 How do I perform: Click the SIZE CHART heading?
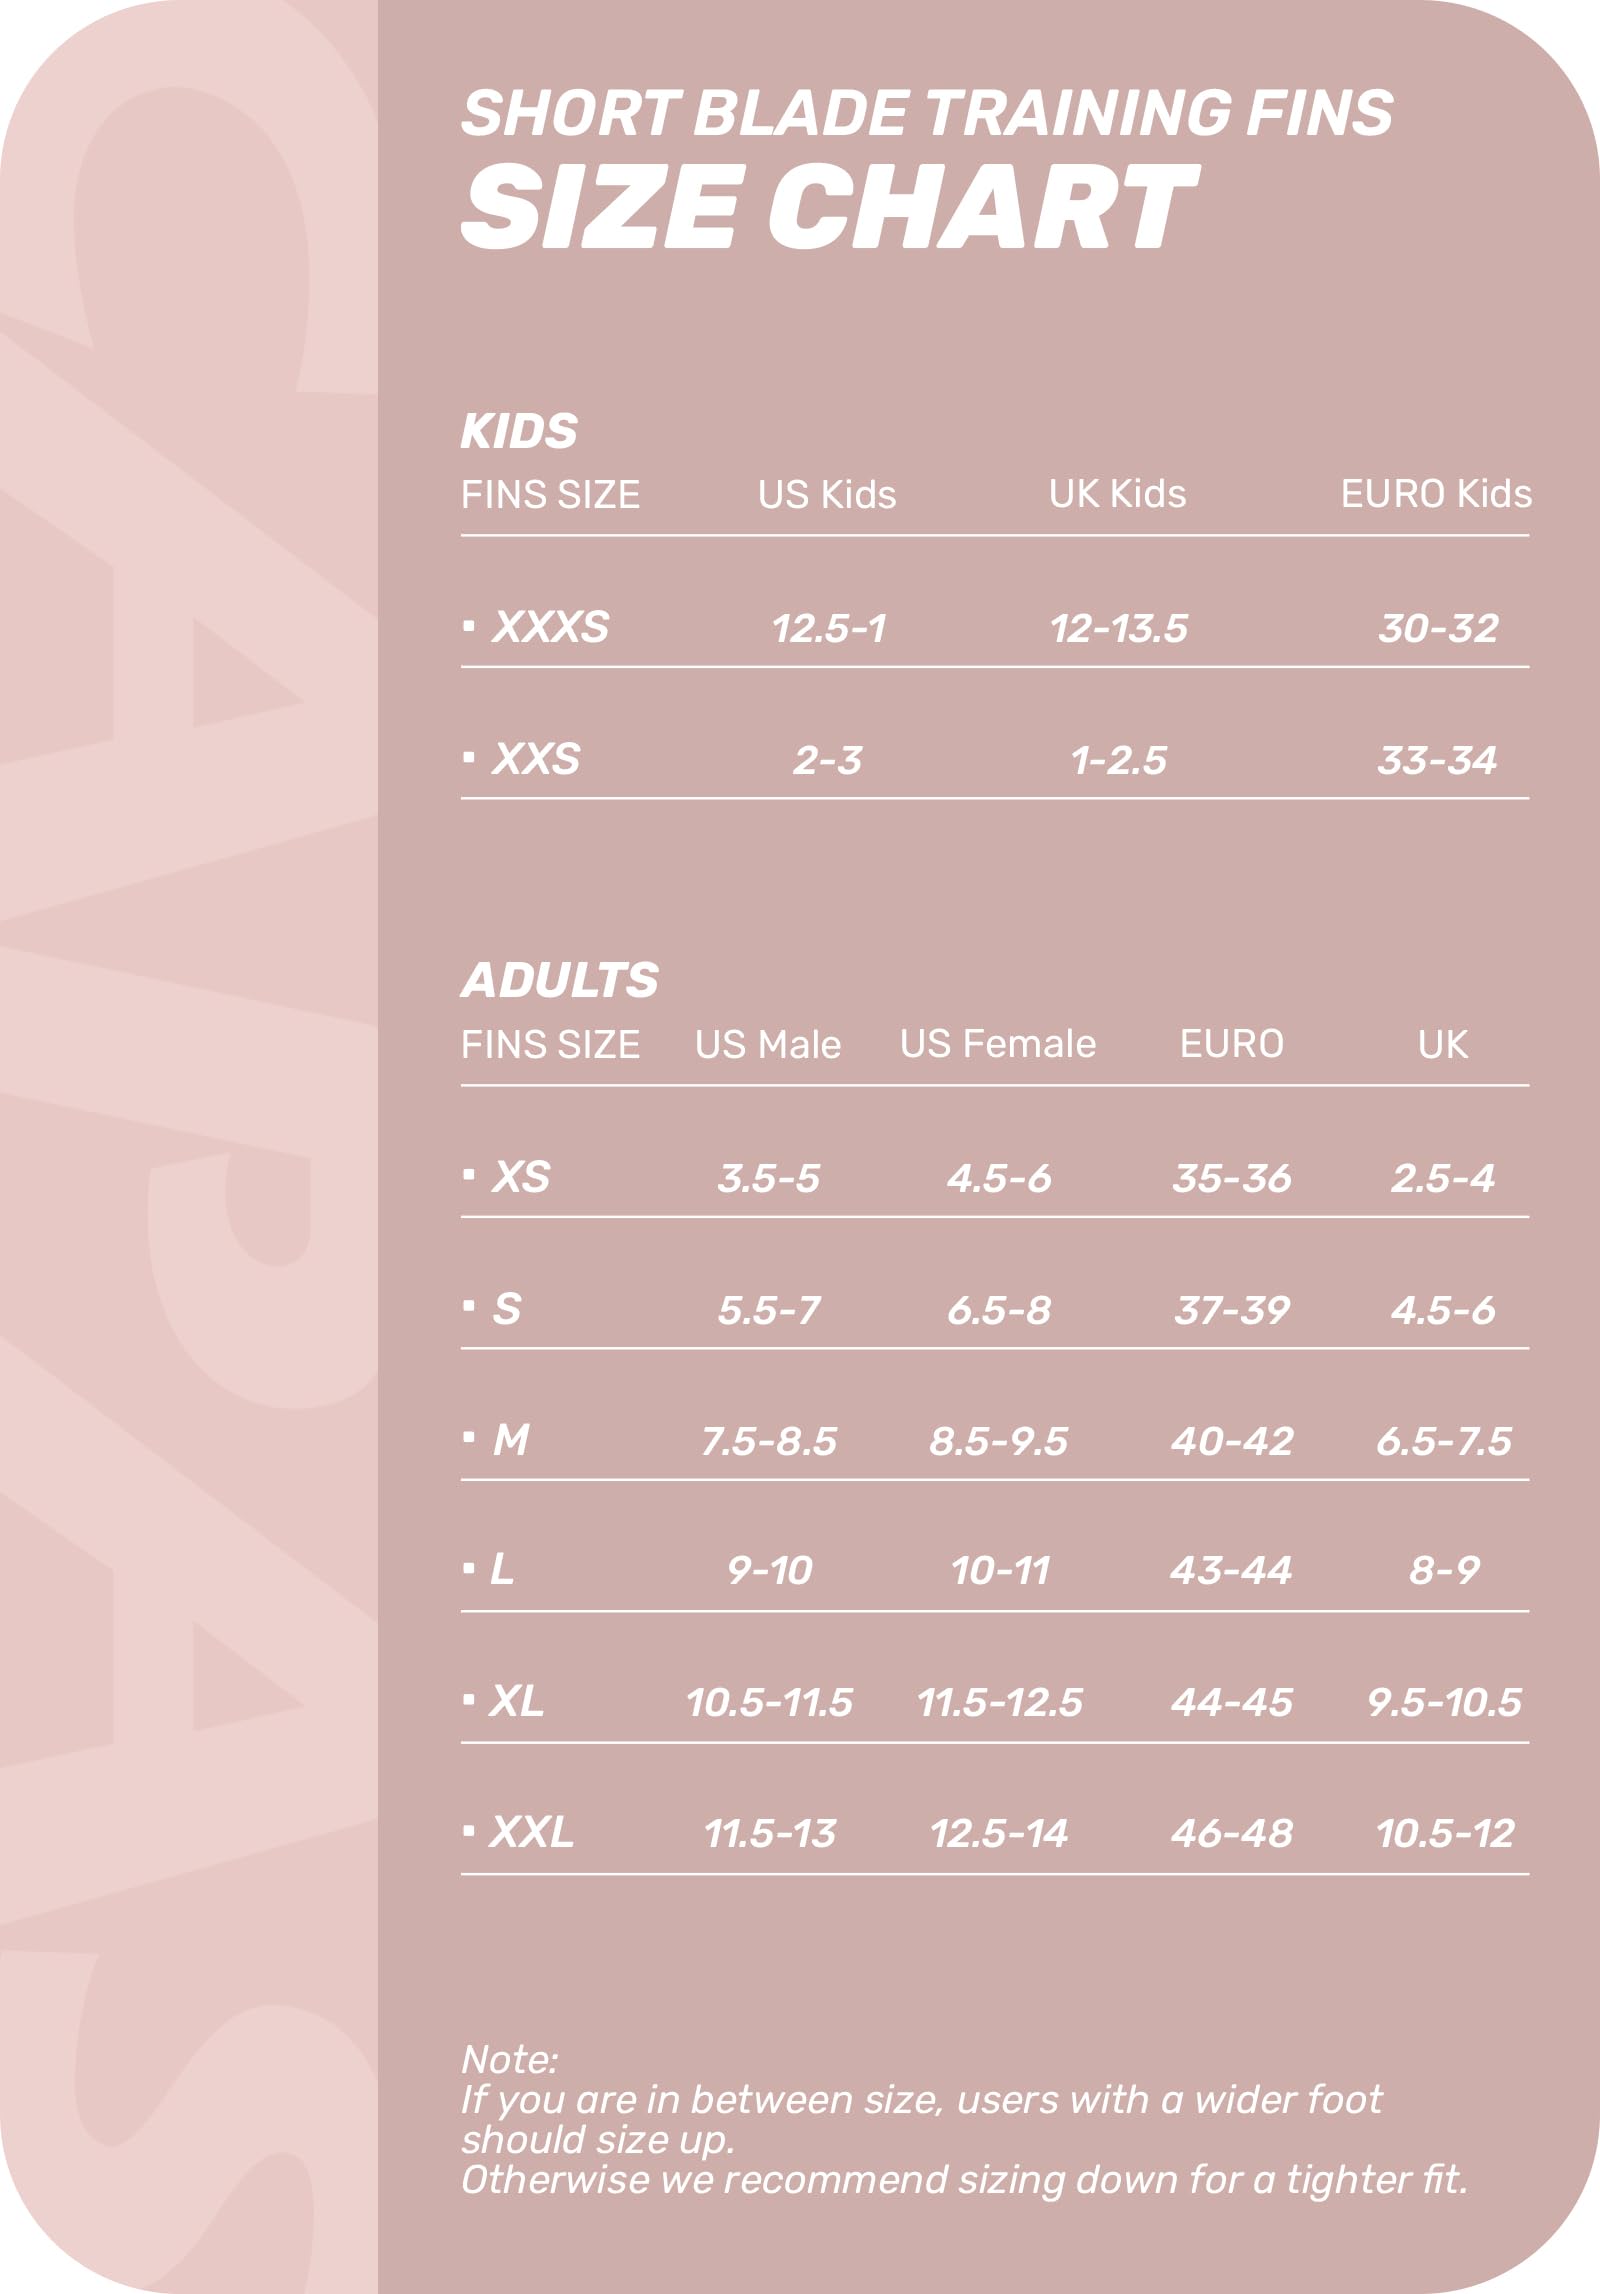828,206
